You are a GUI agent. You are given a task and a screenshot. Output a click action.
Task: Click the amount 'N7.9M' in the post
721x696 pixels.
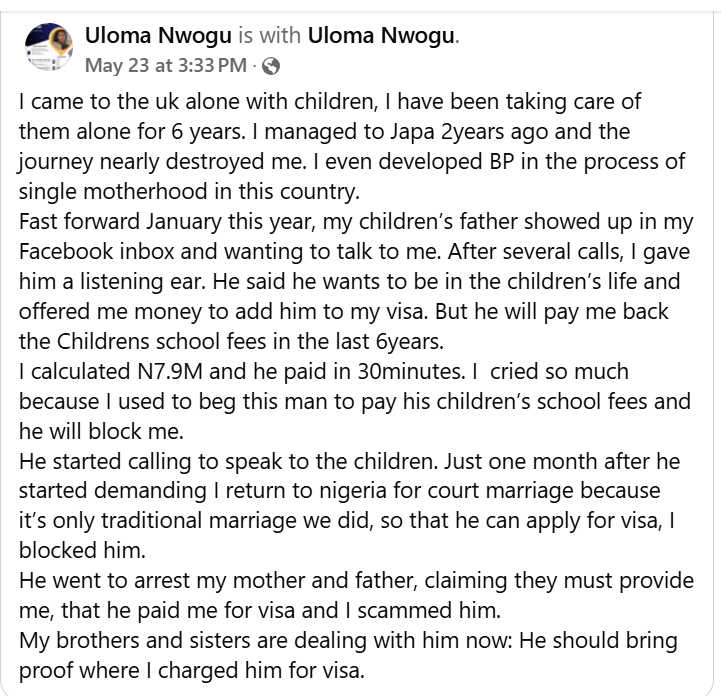tap(170, 371)
